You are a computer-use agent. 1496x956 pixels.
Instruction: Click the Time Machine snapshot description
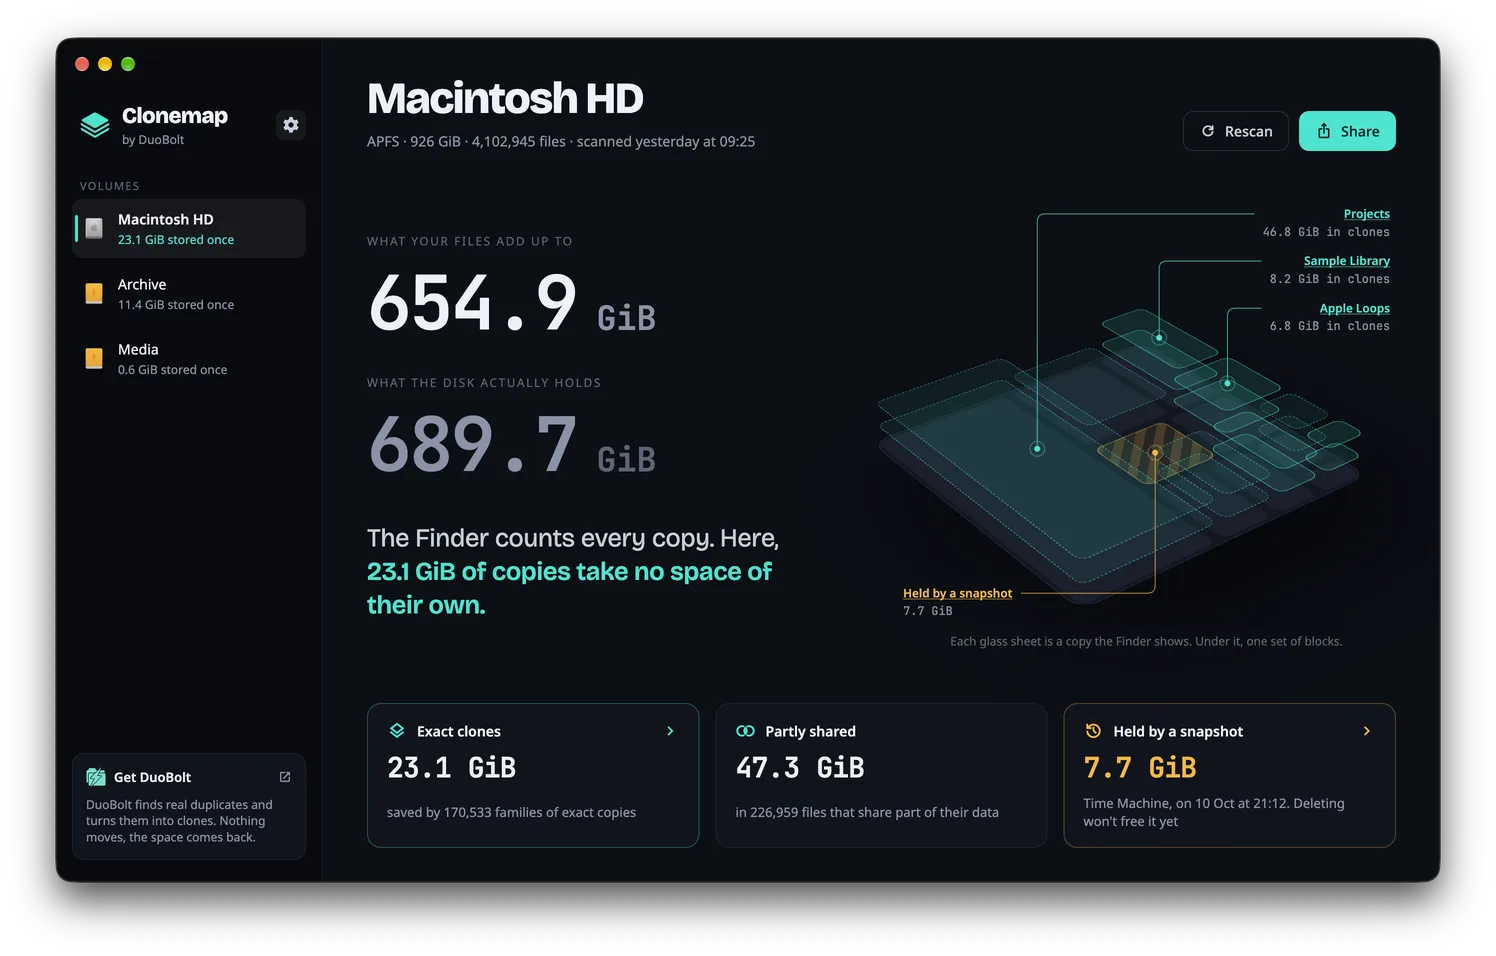pos(1214,812)
